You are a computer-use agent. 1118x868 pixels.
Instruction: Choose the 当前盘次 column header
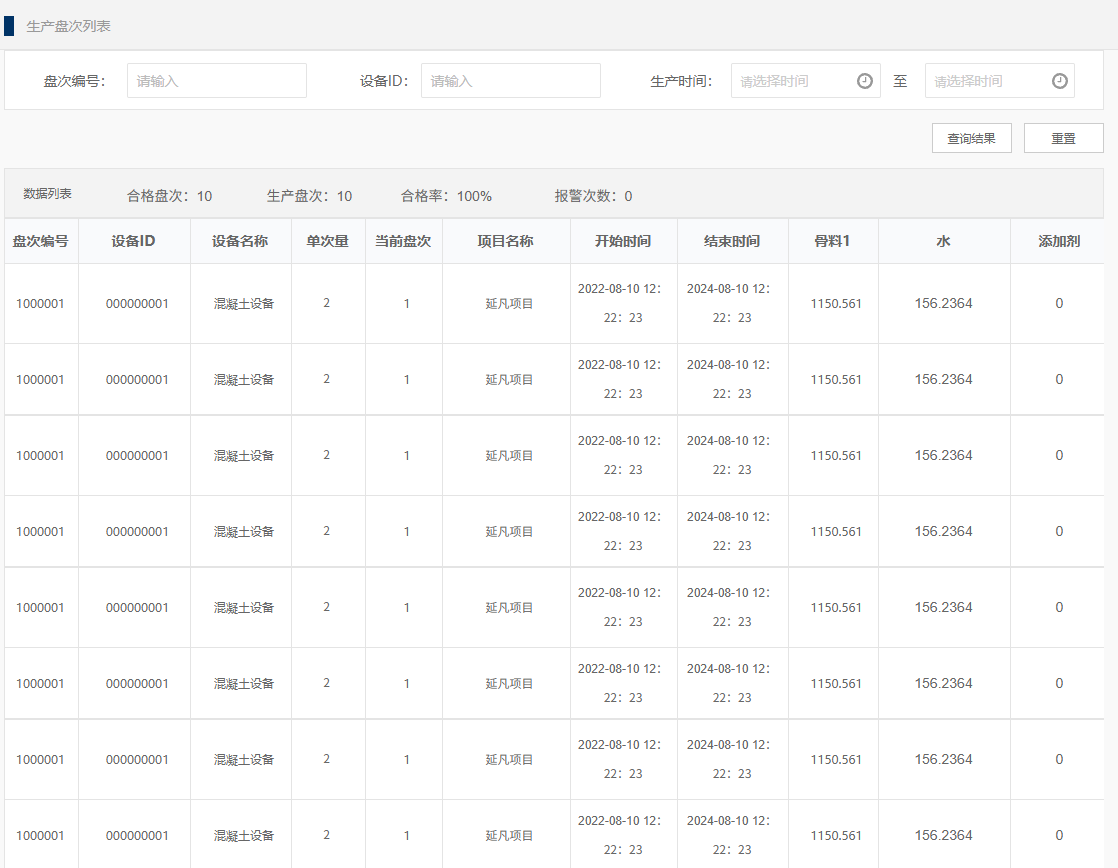(x=403, y=241)
